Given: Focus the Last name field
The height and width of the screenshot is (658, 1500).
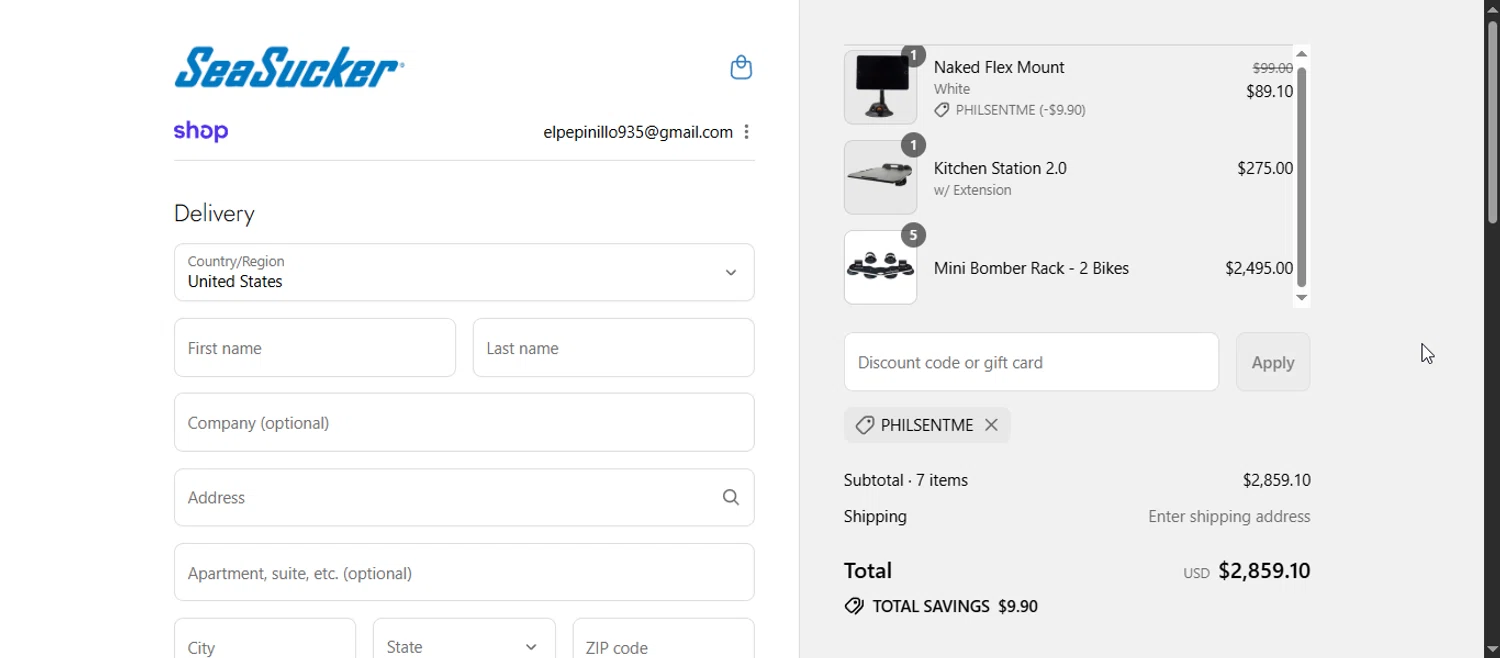Looking at the screenshot, I should [614, 348].
